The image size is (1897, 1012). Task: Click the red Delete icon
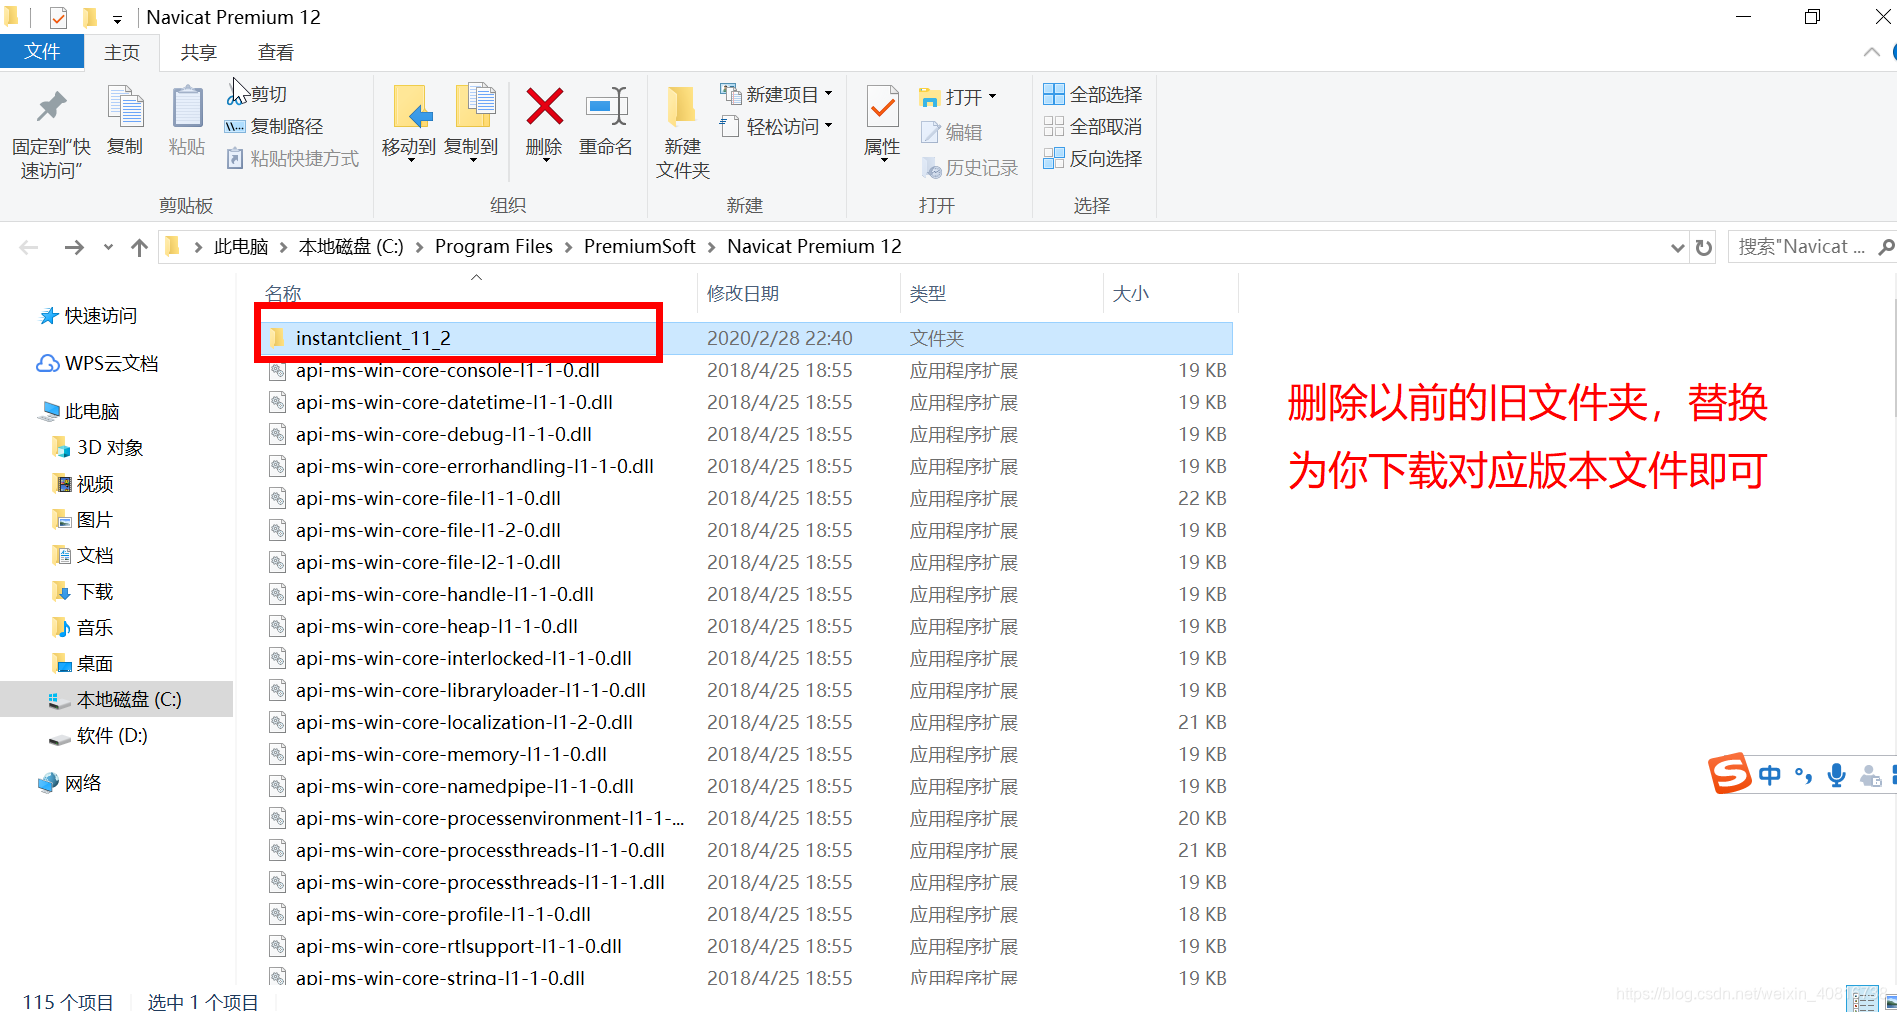pyautogui.click(x=544, y=107)
